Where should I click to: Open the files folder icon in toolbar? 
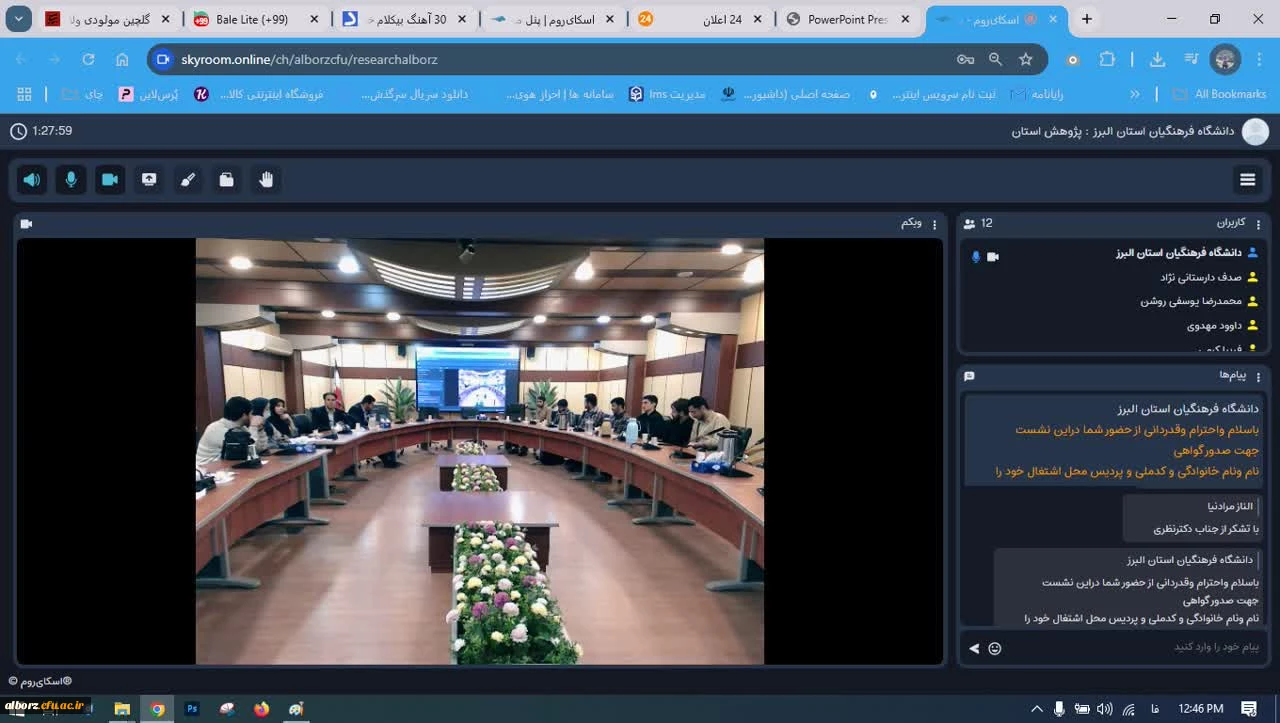click(227, 180)
